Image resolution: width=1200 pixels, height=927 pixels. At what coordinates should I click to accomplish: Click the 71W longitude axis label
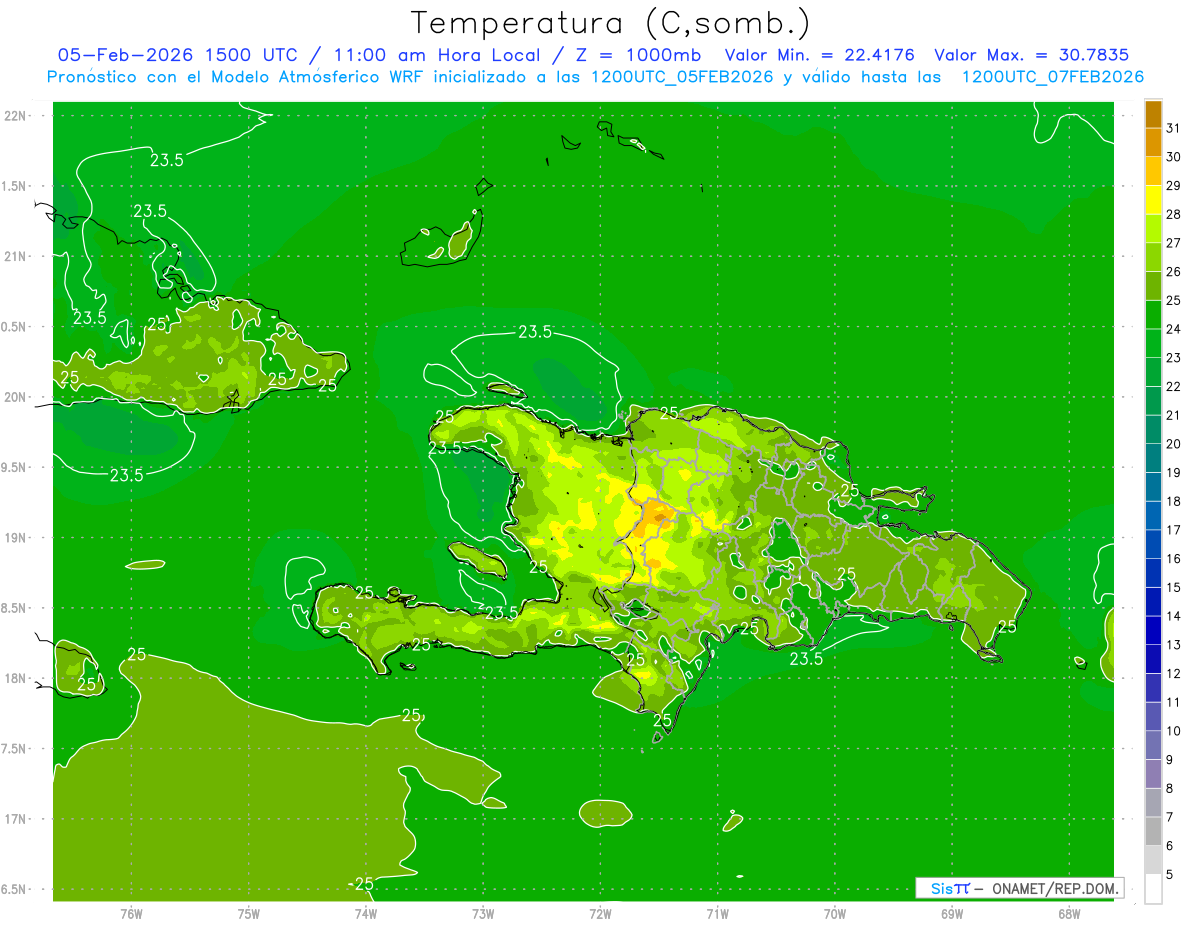[x=717, y=914]
